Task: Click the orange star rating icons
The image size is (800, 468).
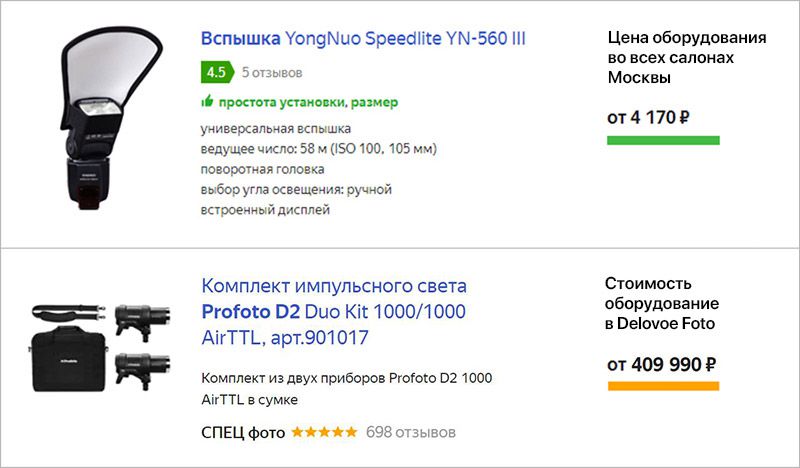Action: [x=324, y=433]
